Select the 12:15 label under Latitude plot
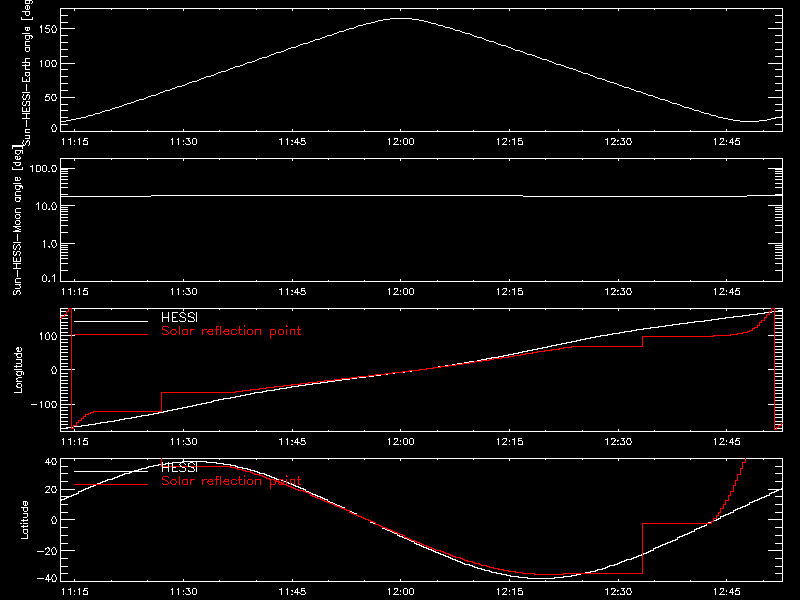This screenshot has width=800, height=600. click(509, 592)
